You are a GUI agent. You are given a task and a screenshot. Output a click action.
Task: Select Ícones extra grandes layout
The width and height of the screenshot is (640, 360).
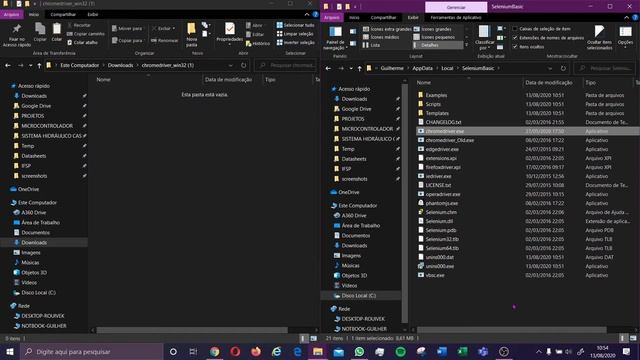coord(387,29)
